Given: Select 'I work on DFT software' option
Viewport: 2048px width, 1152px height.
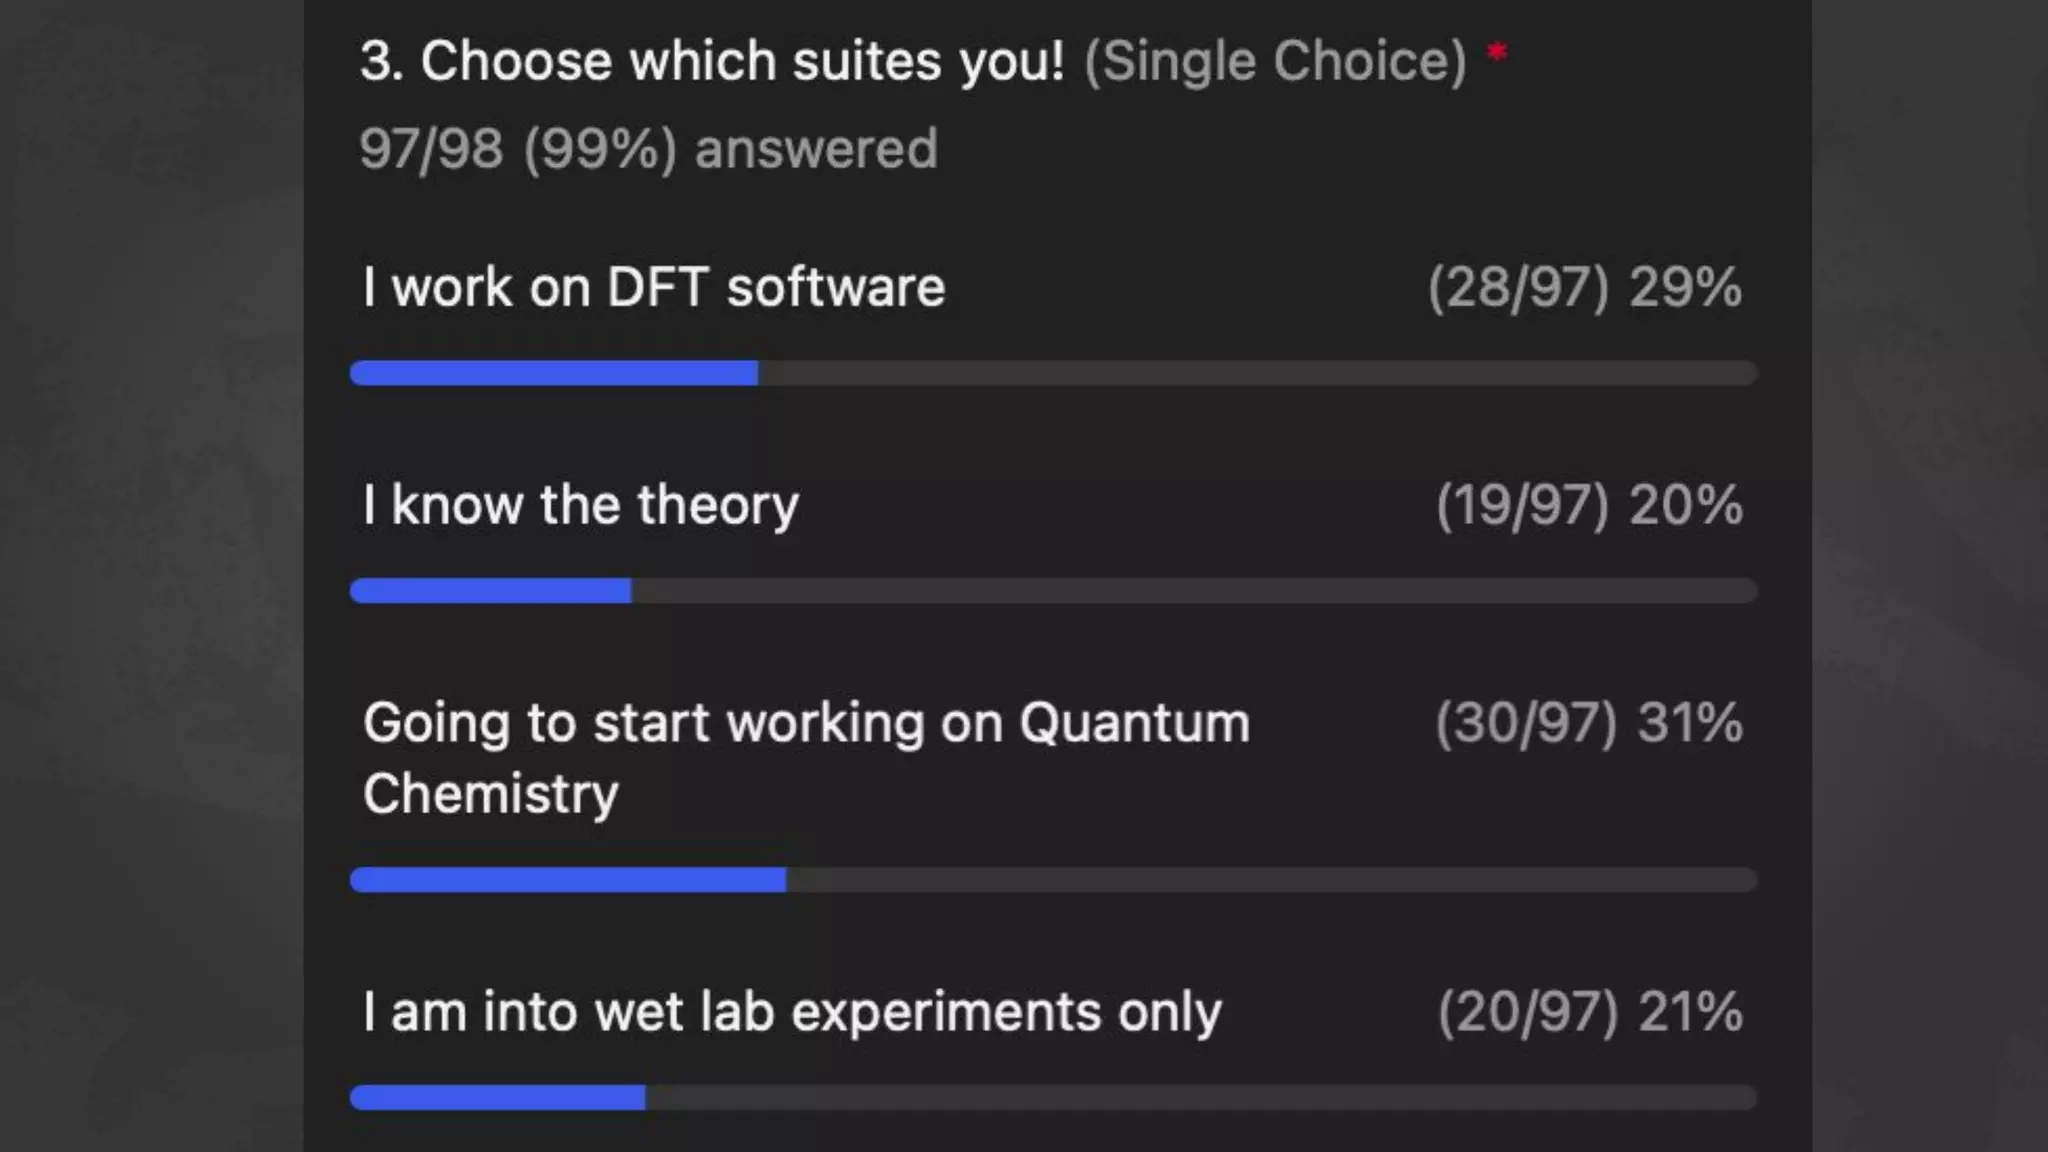Looking at the screenshot, I should pos(654,288).
